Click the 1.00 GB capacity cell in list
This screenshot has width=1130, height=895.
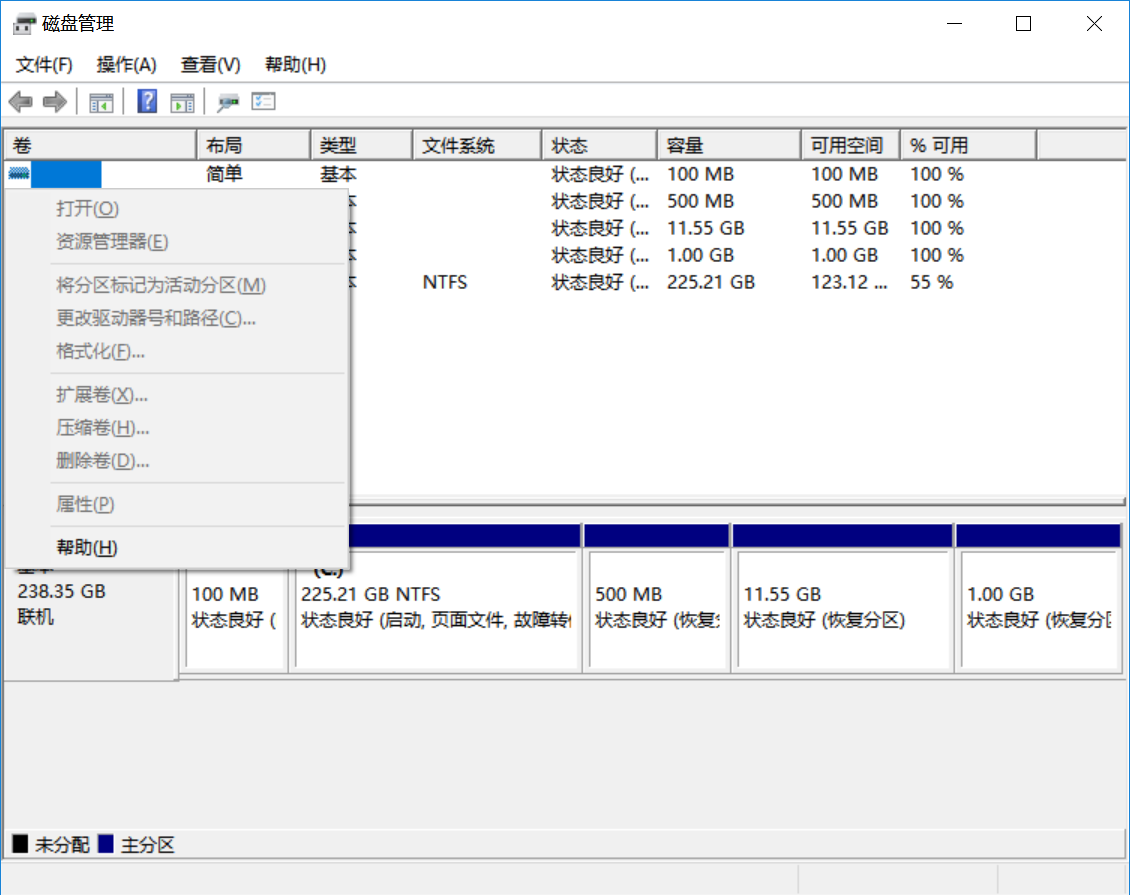click(700, 255)
